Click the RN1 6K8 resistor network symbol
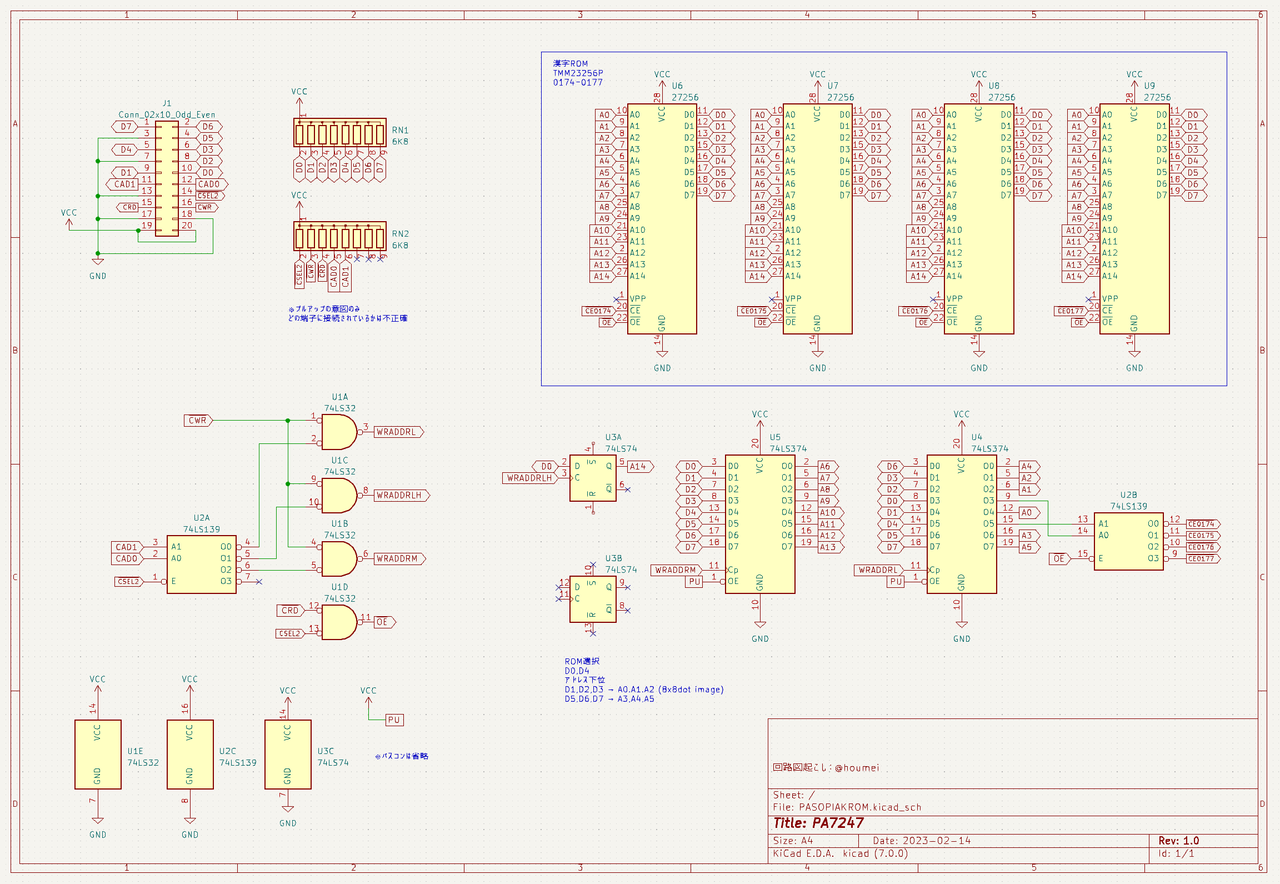1280x884 pixels. coord(340,130)
